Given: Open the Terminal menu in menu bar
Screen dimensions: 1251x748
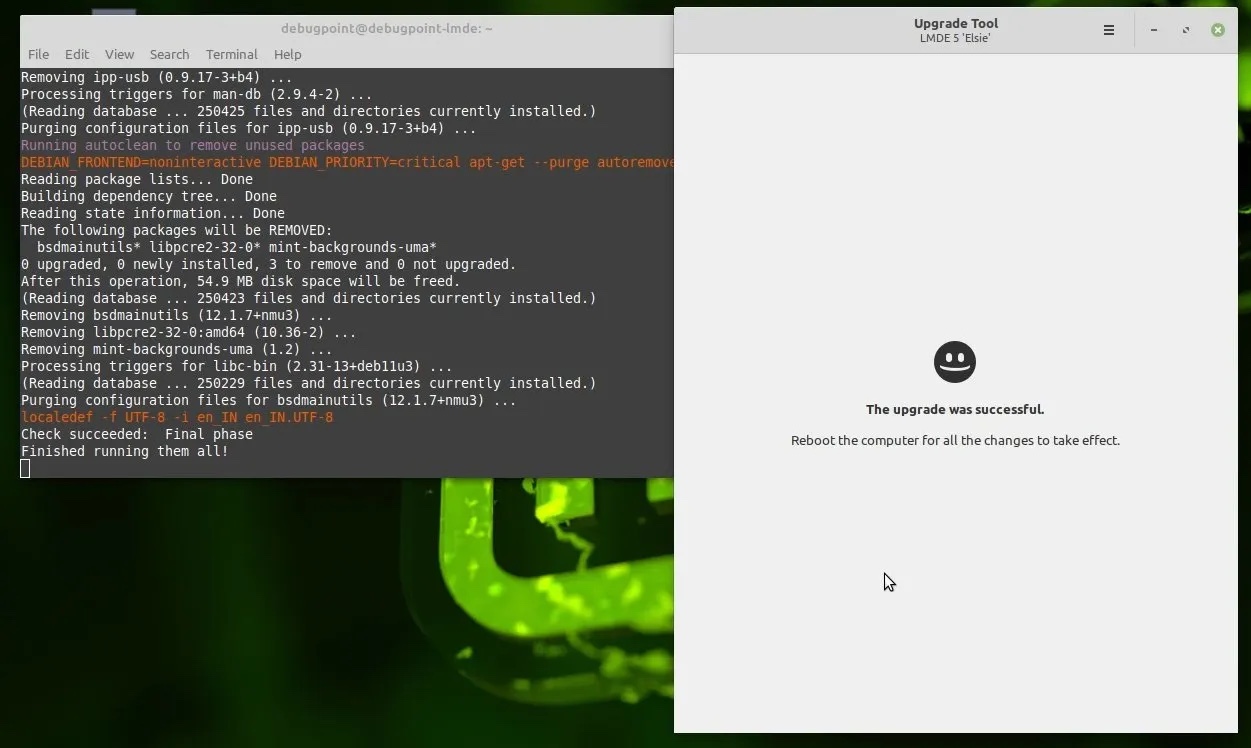Looking at the screenshot, I should (231, 54).
